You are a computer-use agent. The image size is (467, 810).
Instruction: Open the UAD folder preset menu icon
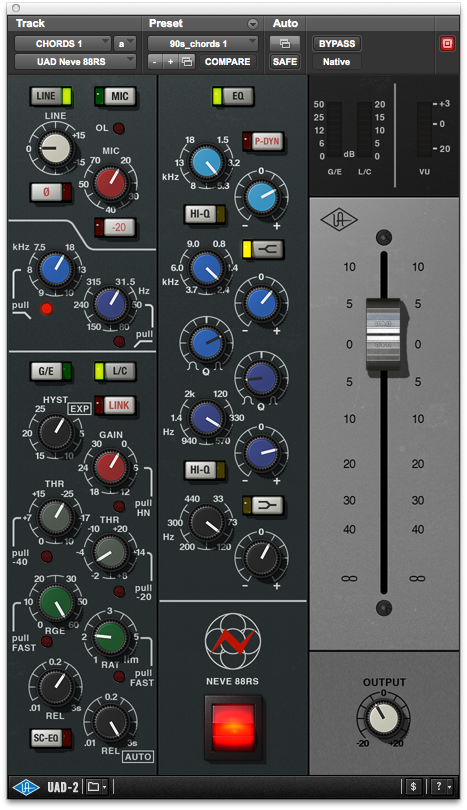tap(97, 787)
